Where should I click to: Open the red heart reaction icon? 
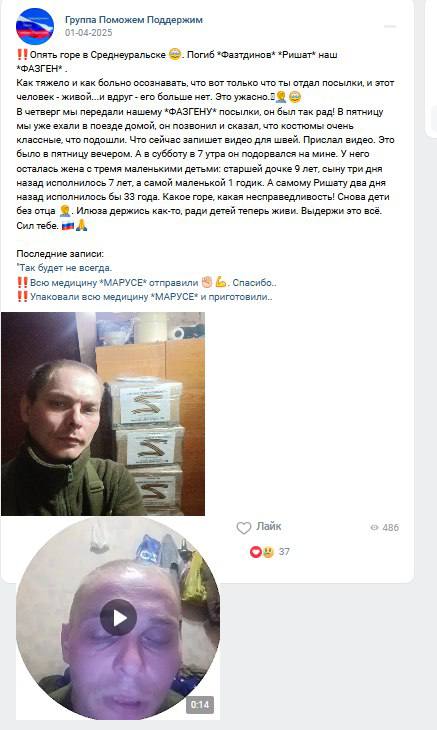(255, 552)
